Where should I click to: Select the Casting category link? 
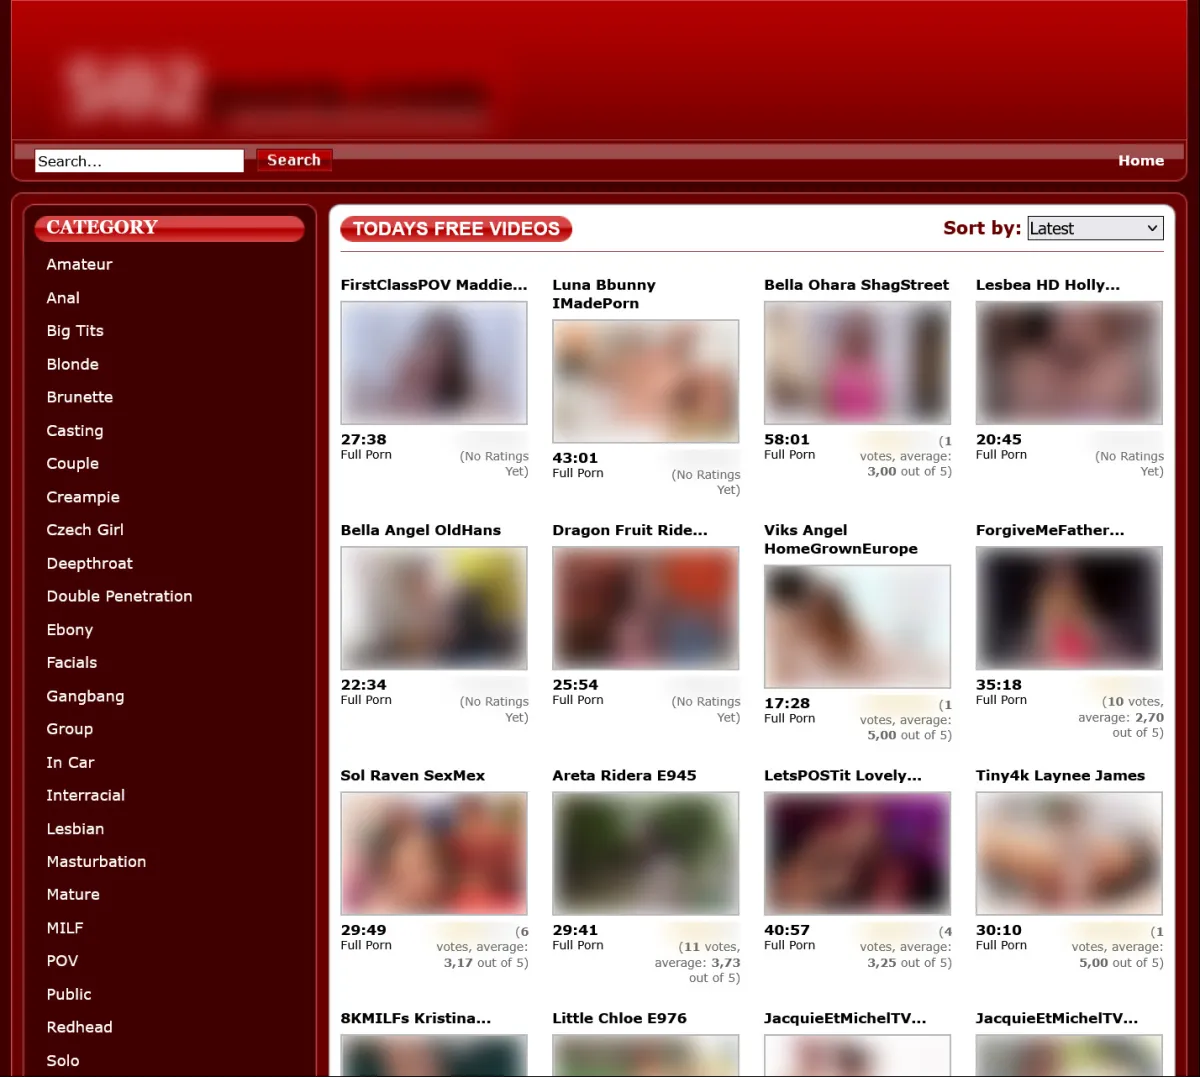coord(74,430)
